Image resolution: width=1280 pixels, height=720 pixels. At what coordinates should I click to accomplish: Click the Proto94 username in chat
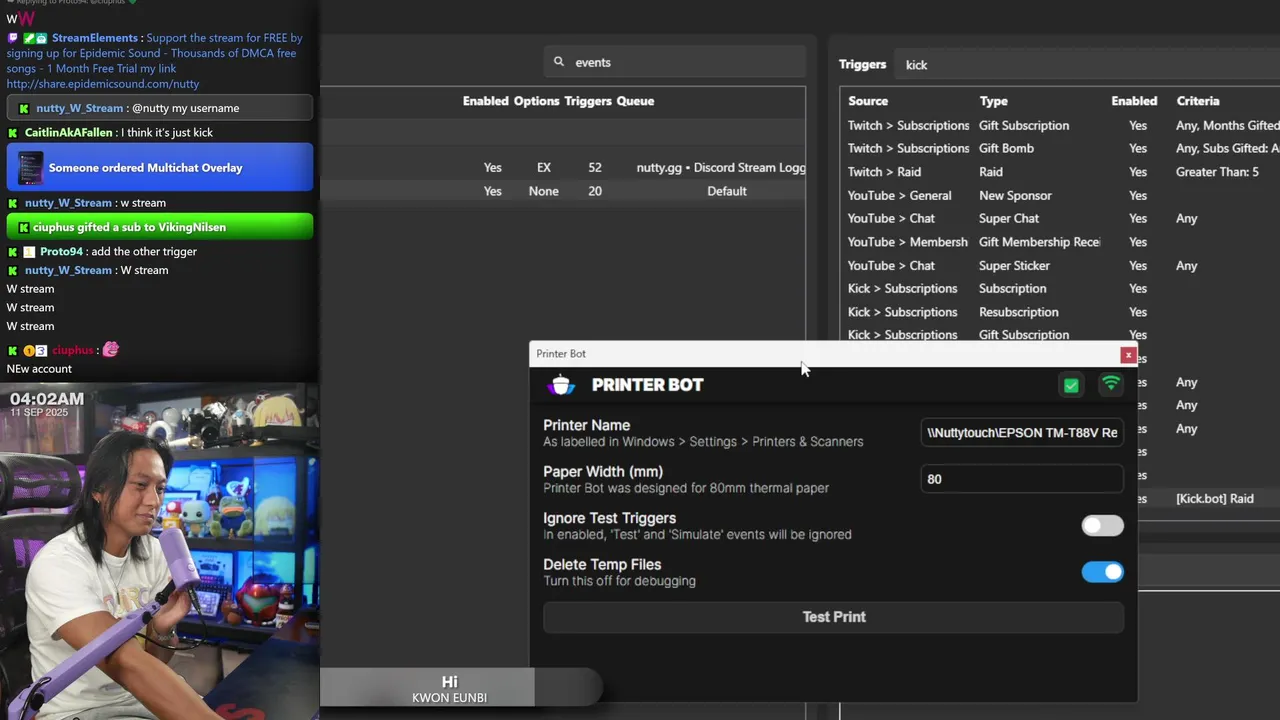[x=62, y=252]
